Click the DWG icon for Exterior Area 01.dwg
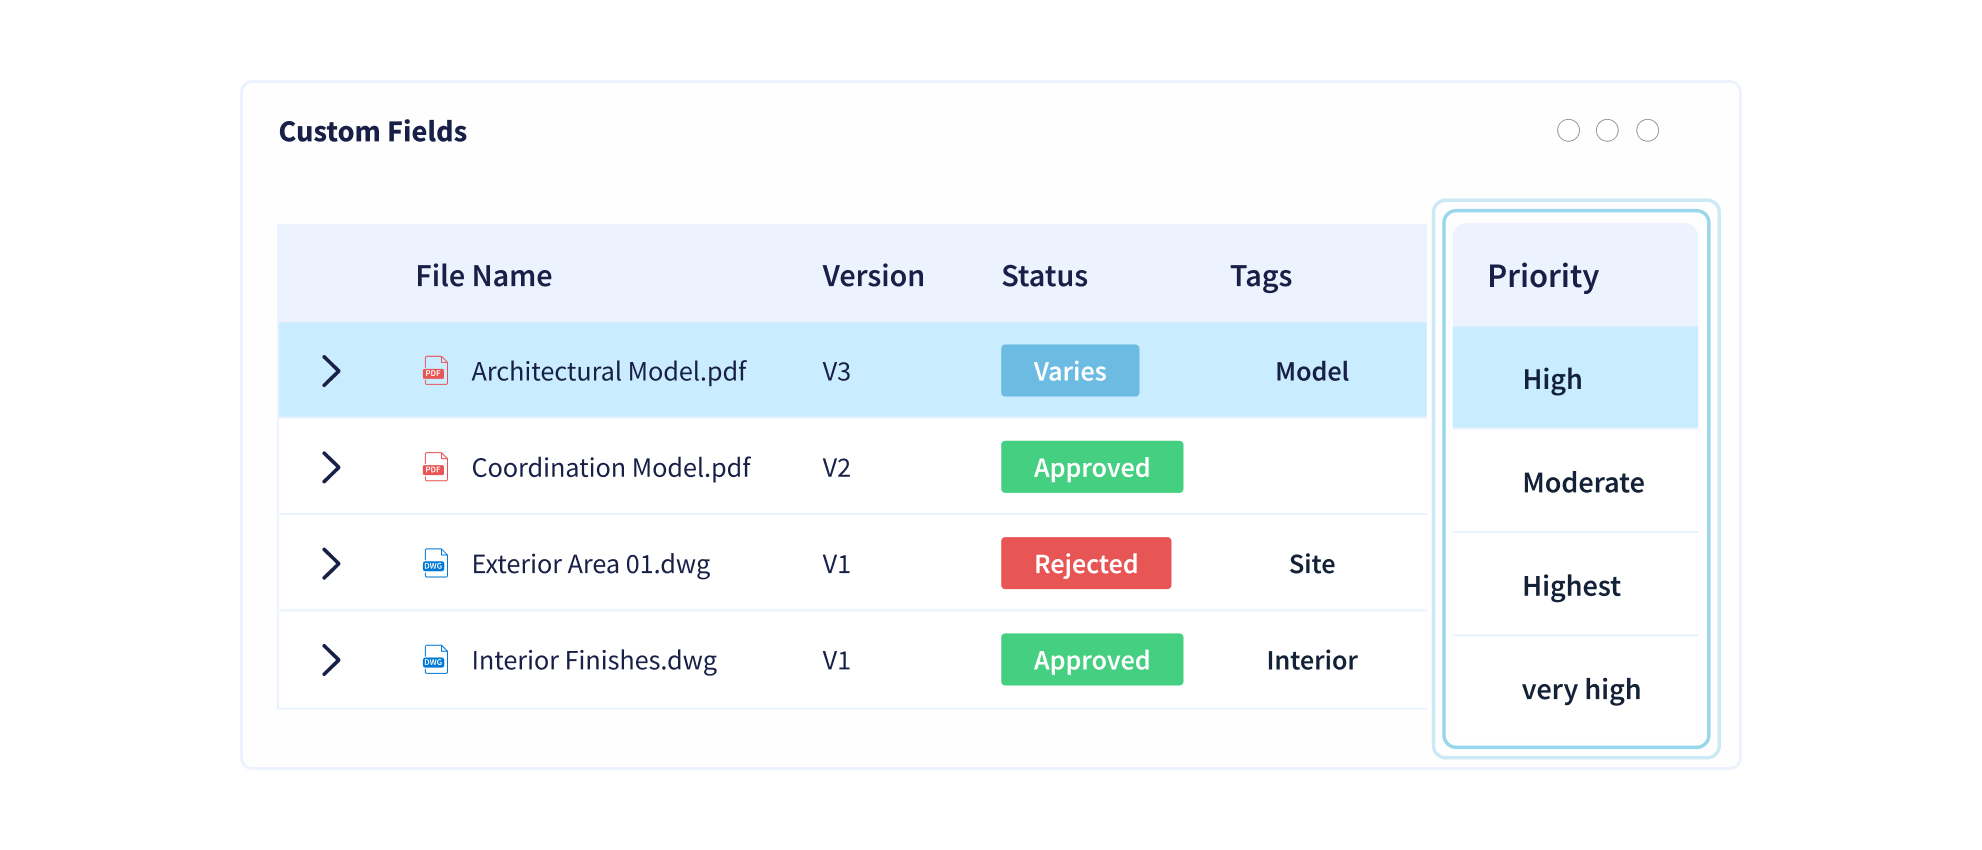This screenshot has height=850, width=1982. click(435, 563)
